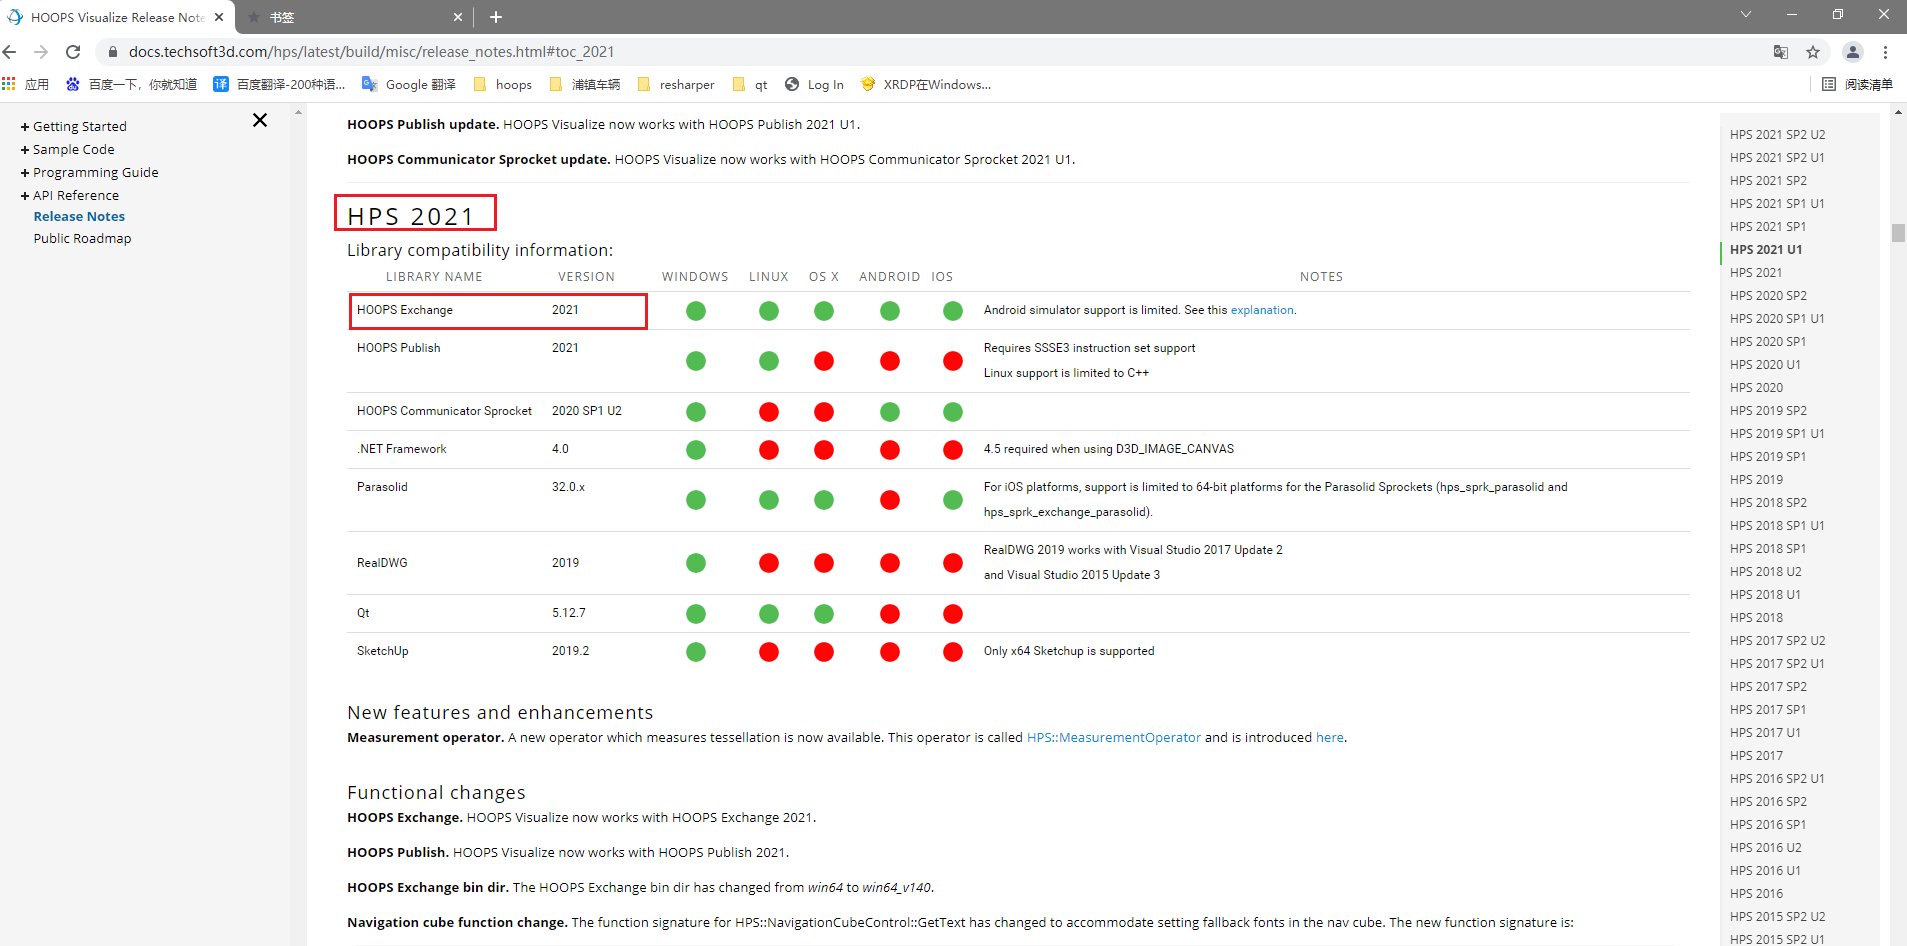Image resolution: width=1907 pixels, height=946 pixels.
Task: Select the SketchUp version 2019.2 cell
Action: point(570,651)
